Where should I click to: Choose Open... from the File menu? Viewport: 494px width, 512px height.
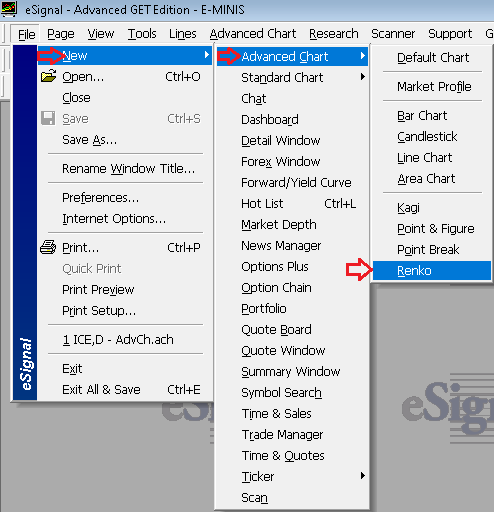coord(125,77)
